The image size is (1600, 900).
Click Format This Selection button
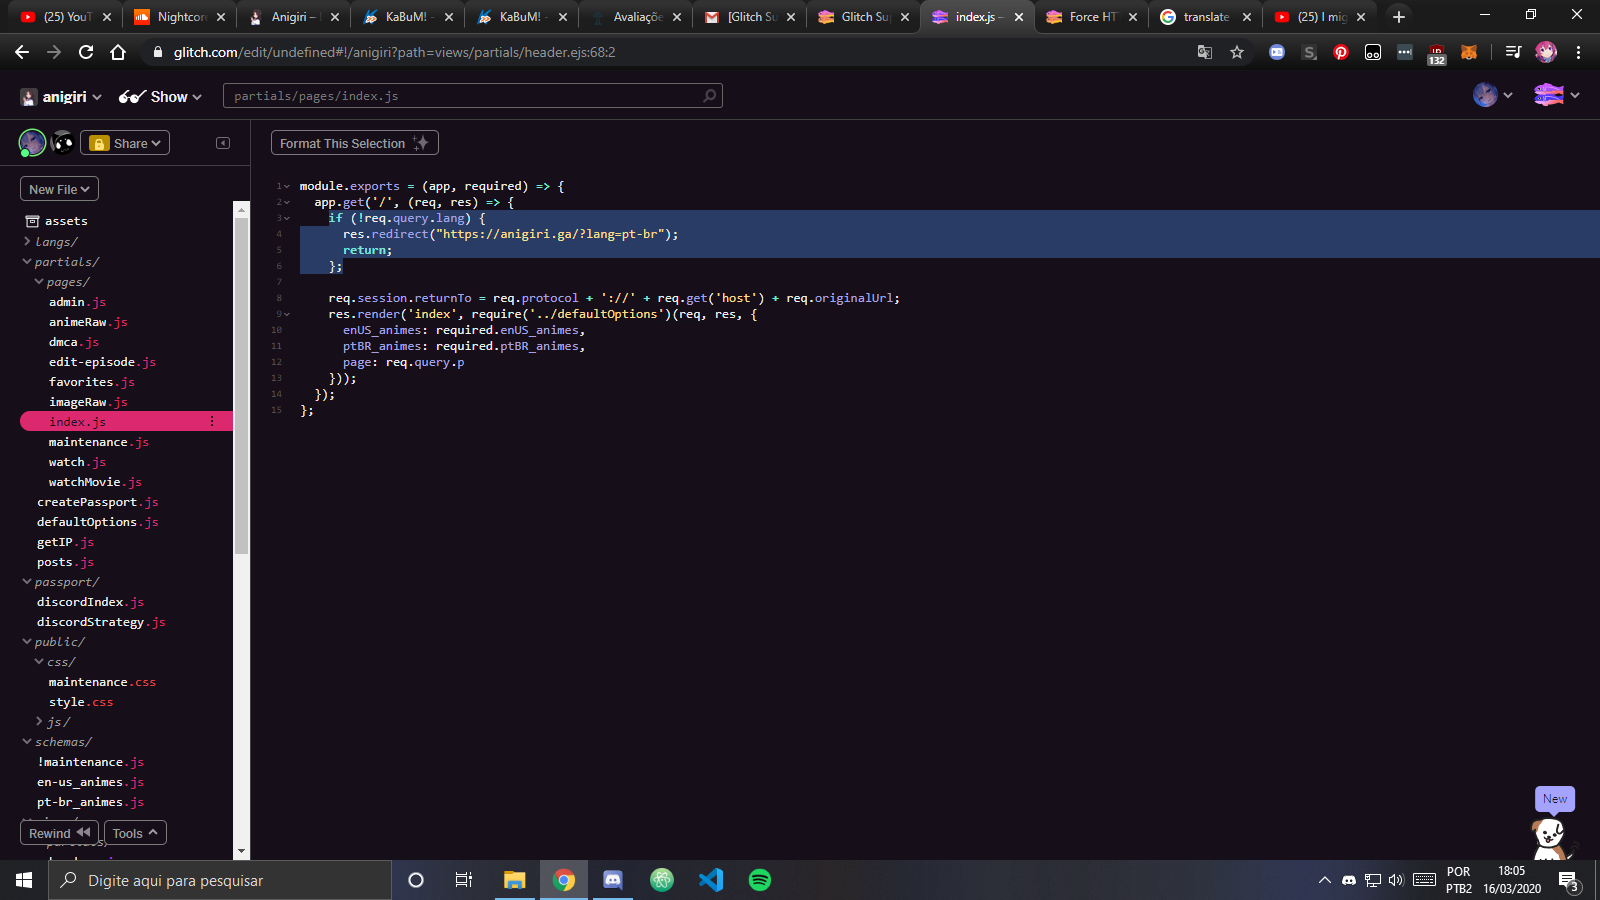point(355,143)
